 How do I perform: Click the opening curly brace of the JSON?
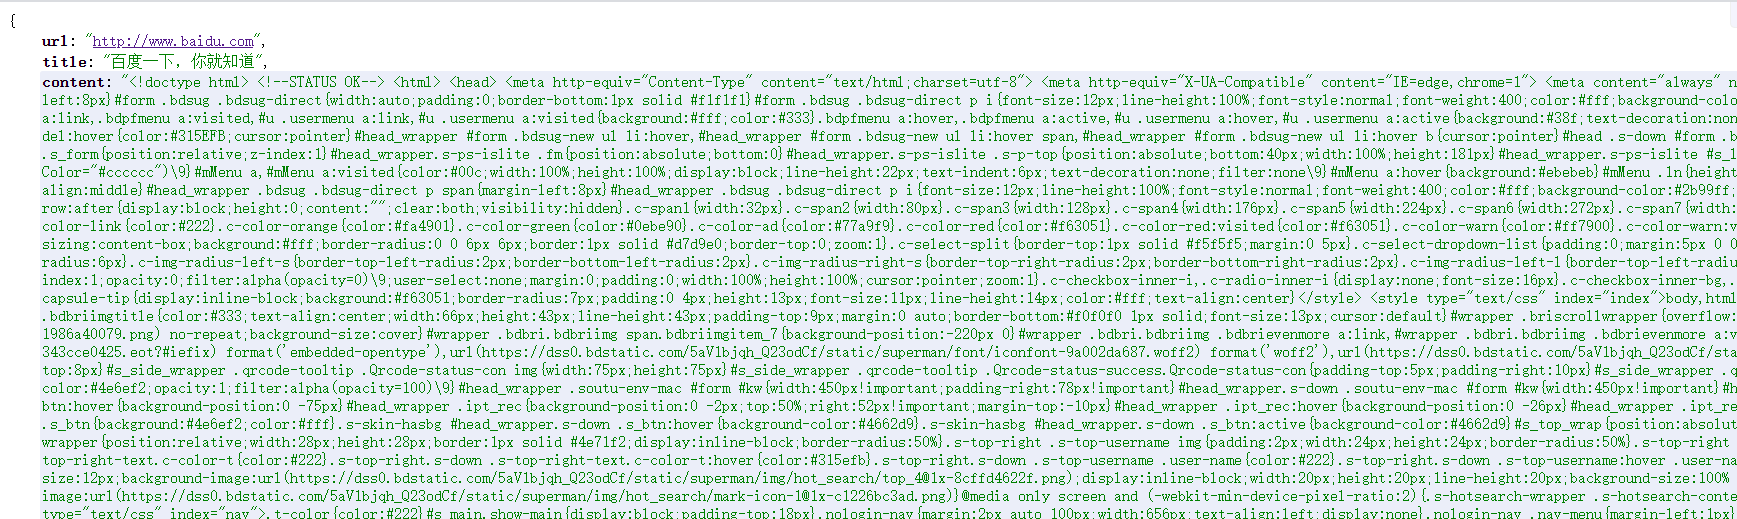(x=12, y=21)
